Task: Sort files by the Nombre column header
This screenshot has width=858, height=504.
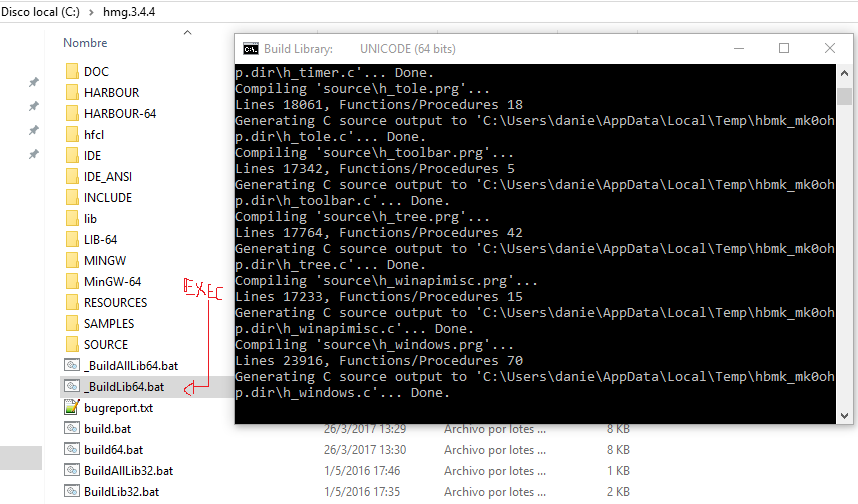Action: 85,43
